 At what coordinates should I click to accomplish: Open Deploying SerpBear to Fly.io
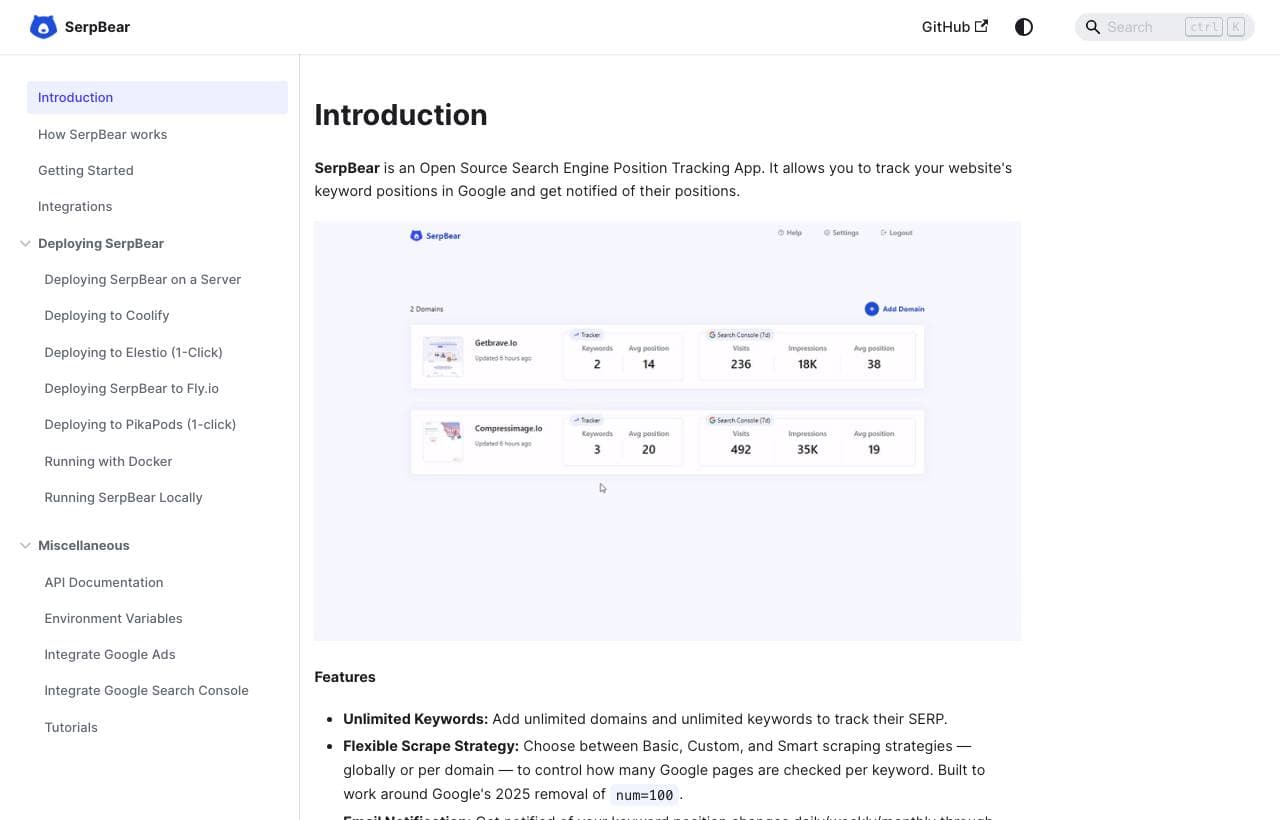click(132, 388)
